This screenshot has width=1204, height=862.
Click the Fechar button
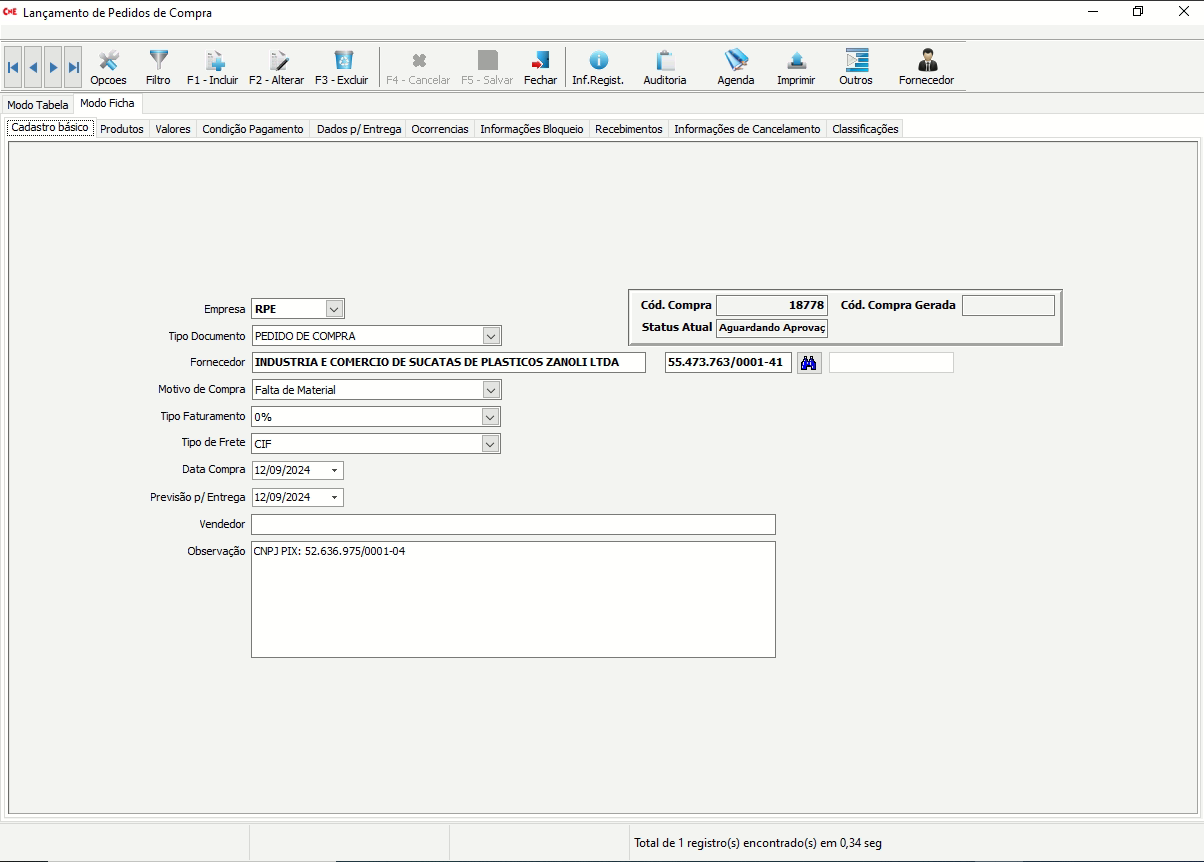point(540,67)
